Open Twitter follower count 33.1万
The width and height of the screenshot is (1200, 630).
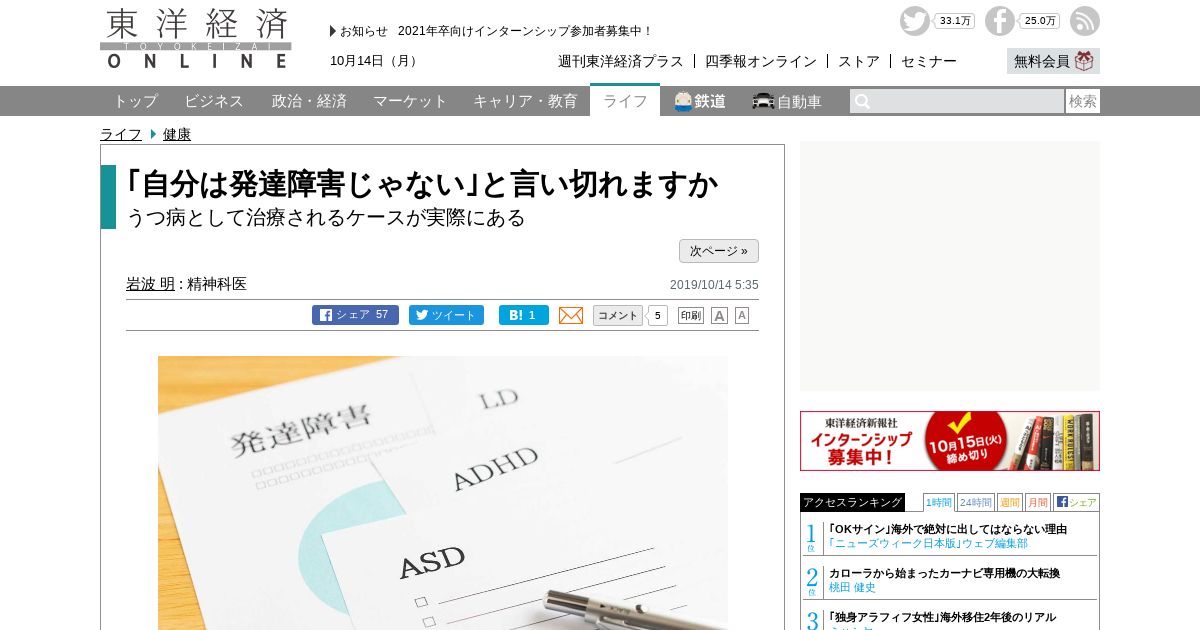(955, 21)
